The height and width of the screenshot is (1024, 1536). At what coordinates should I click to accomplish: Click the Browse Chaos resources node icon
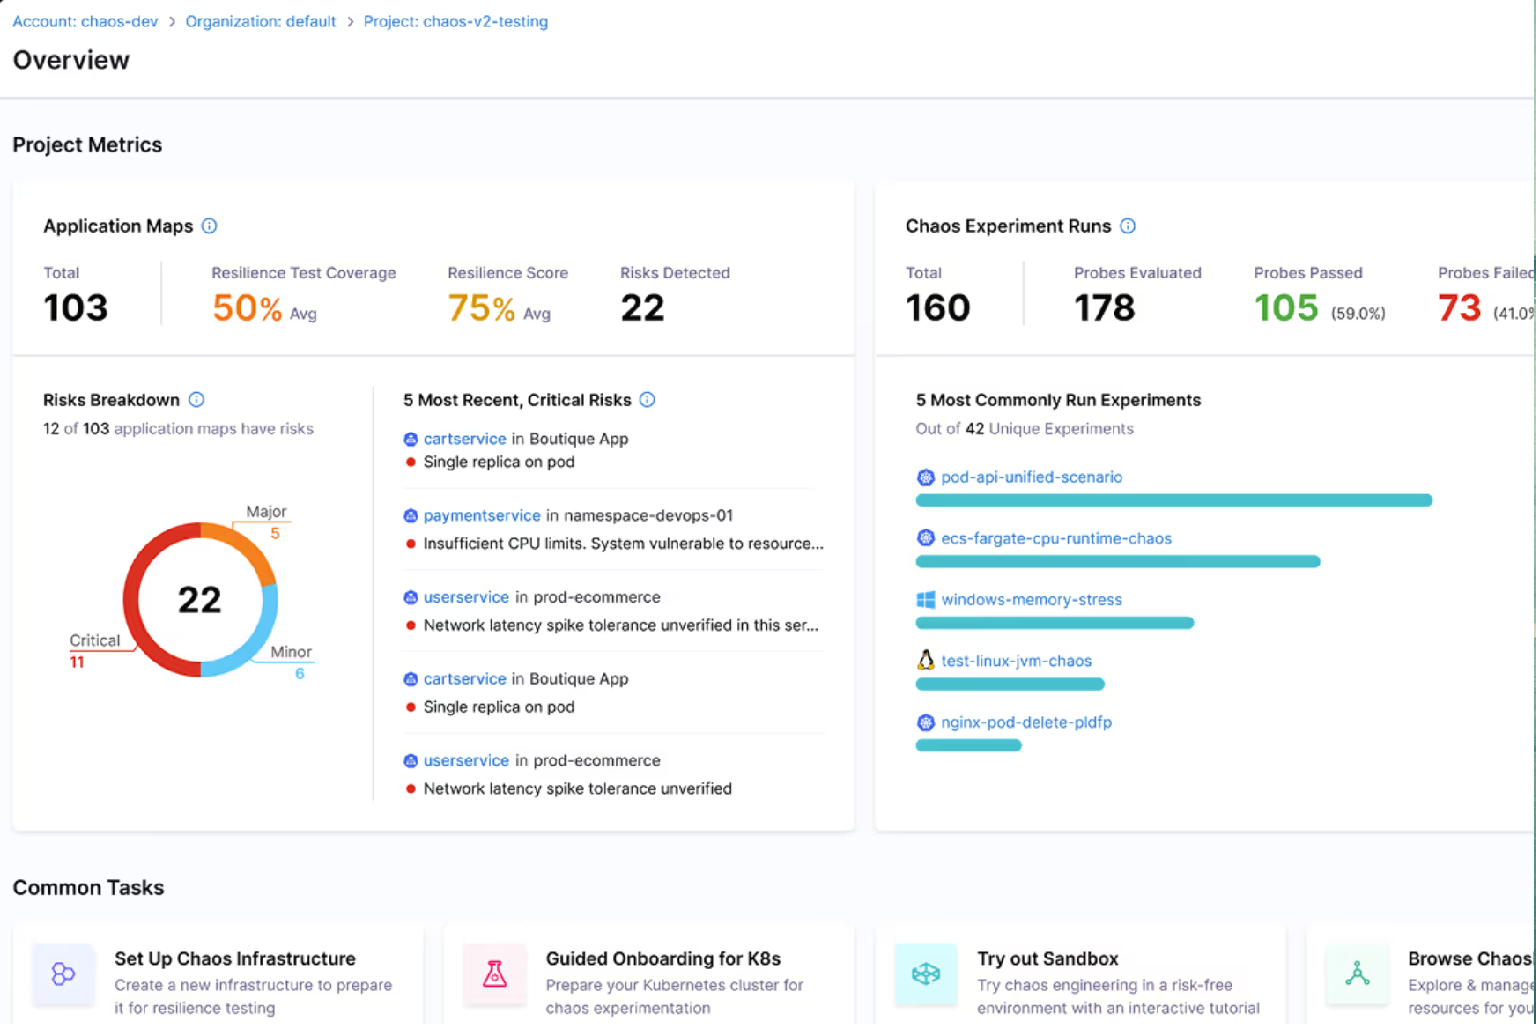pos(1356,975)
